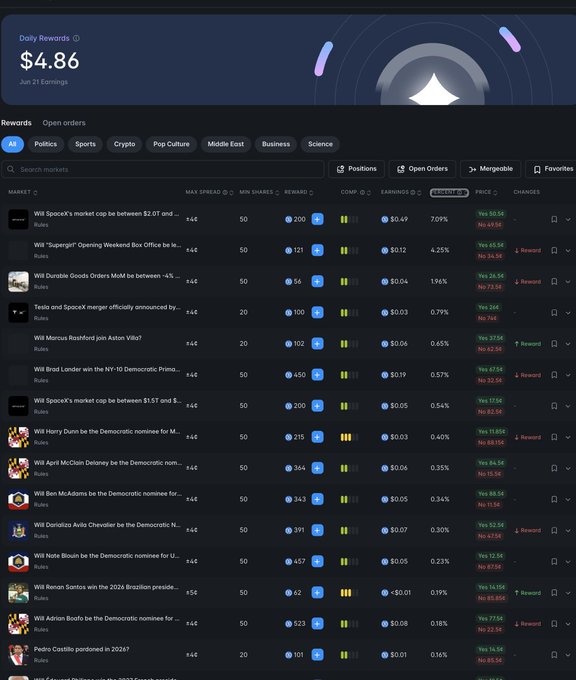This screenshot has height=680, width=576.
Task: Click the plus button in the SpaceX $2.0T row
Action: click(x=317, y=219)
